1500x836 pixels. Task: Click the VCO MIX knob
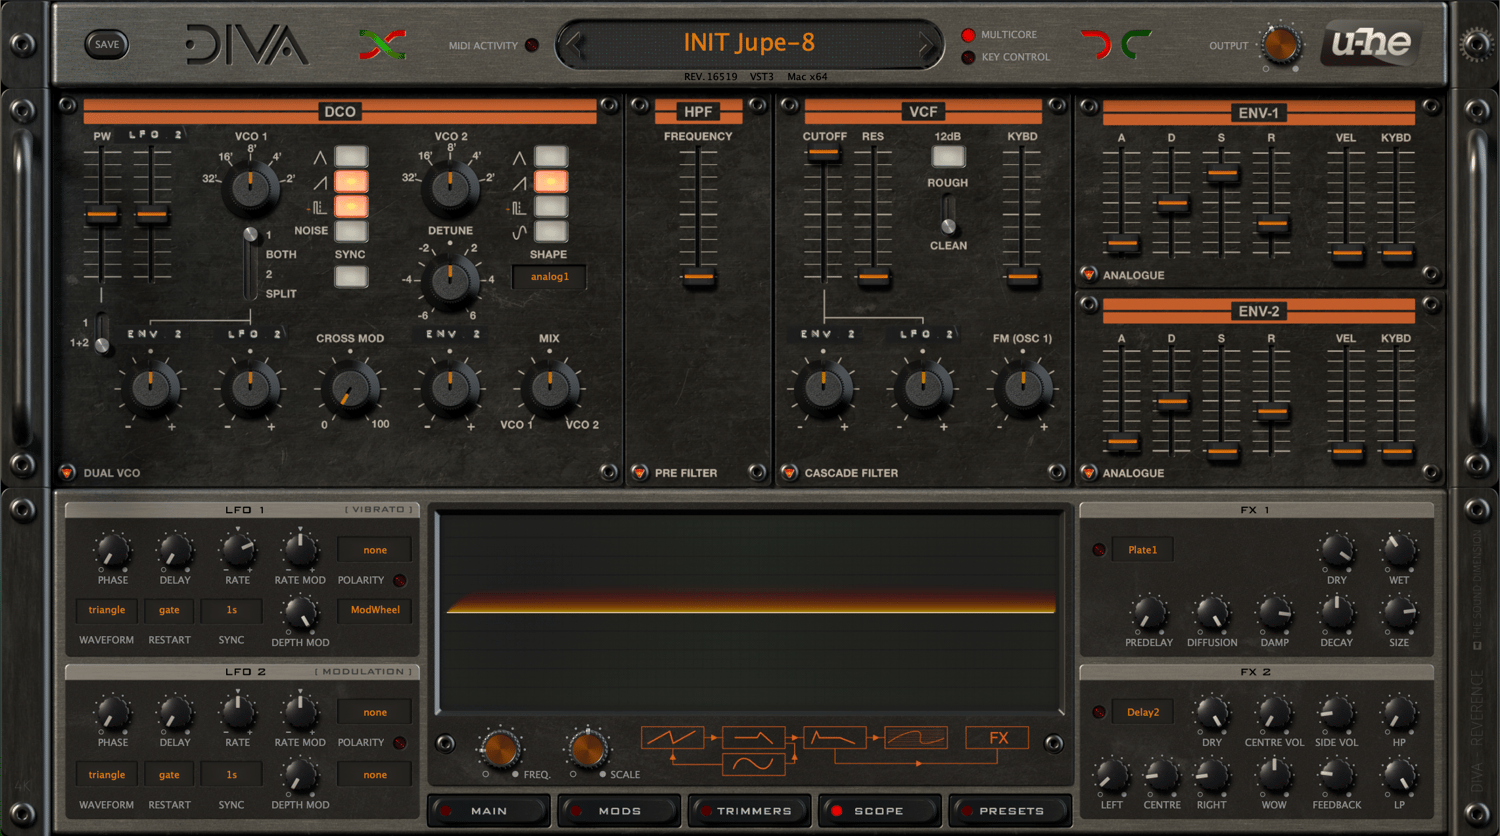tap(549, 388)
